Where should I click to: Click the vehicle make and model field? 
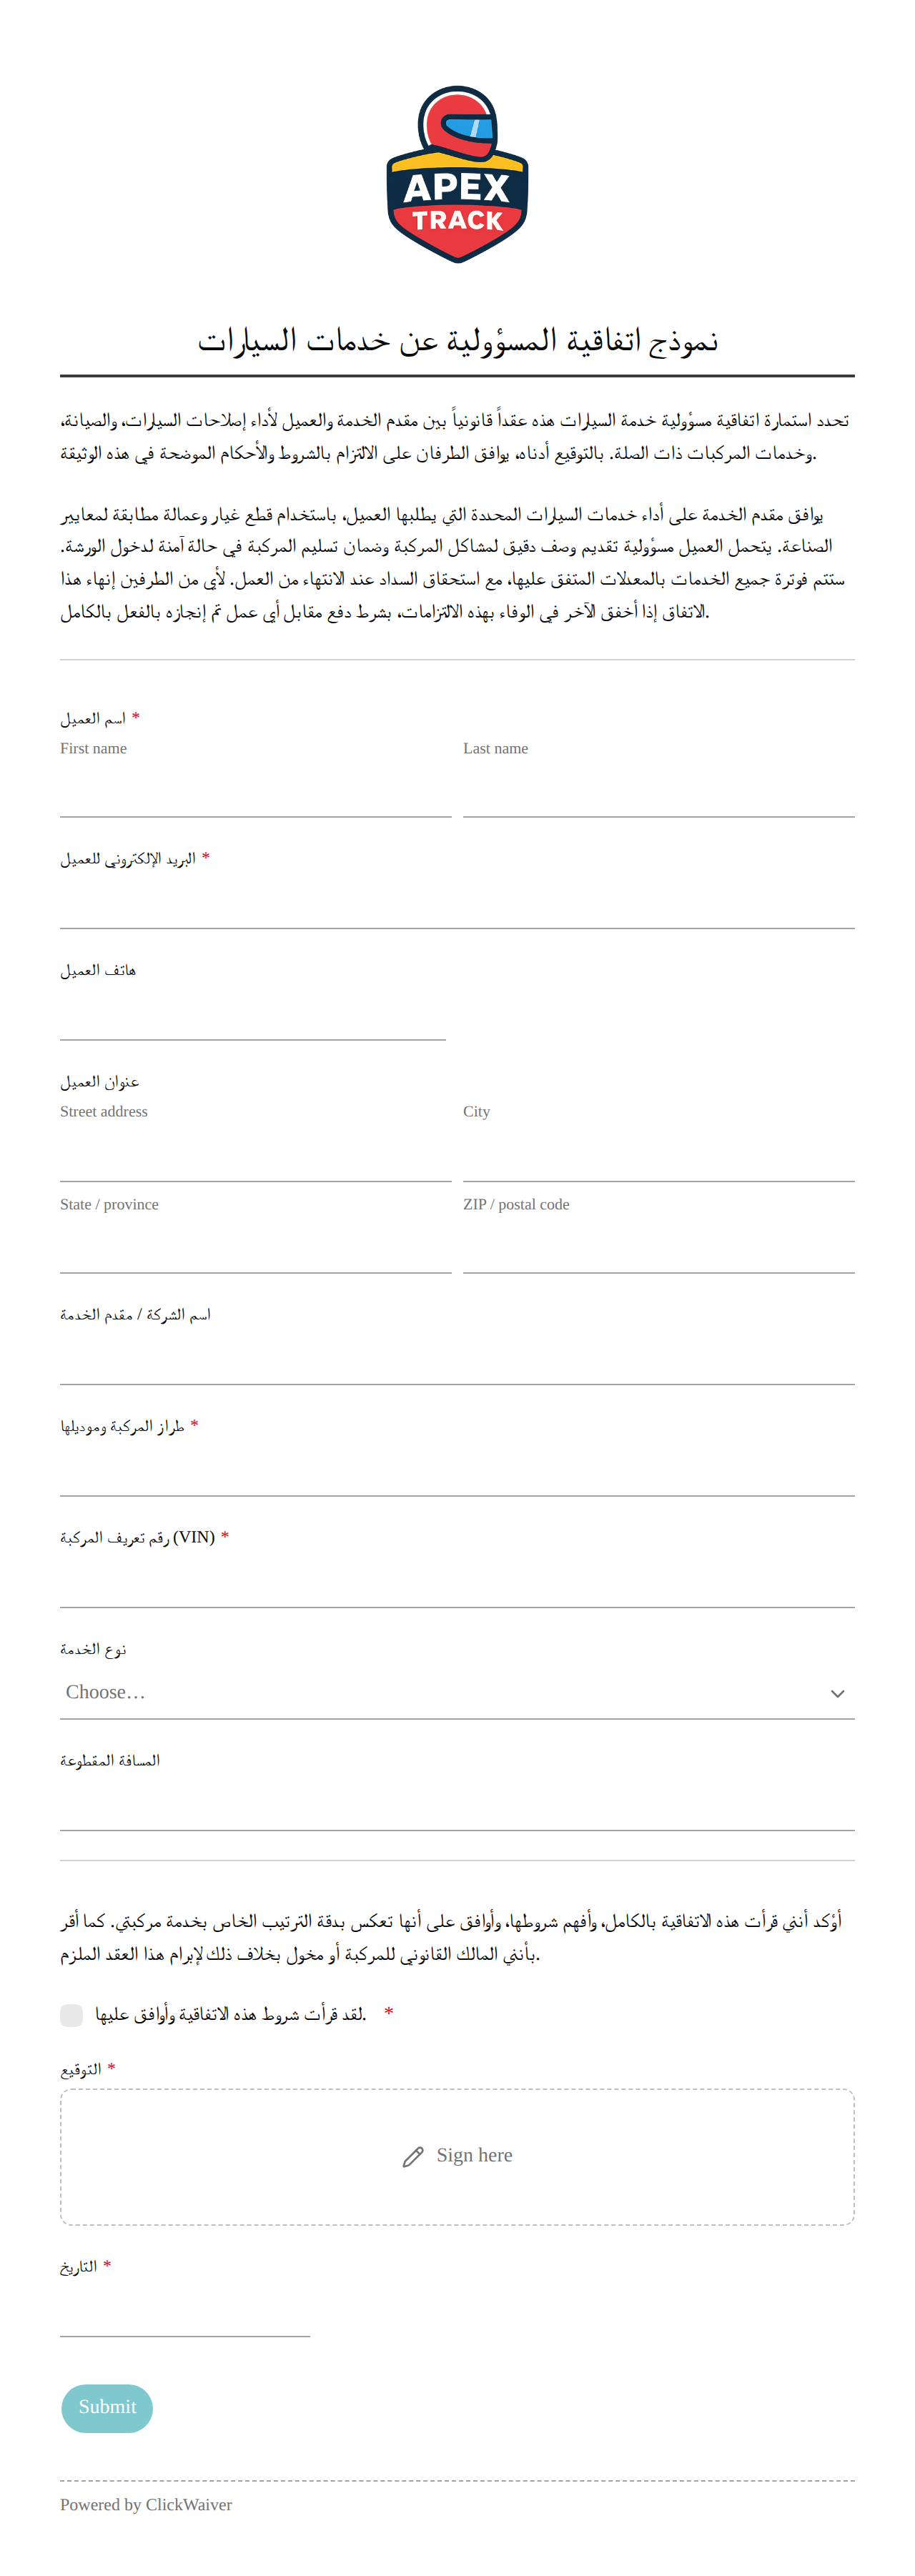tap(457, 1471)
